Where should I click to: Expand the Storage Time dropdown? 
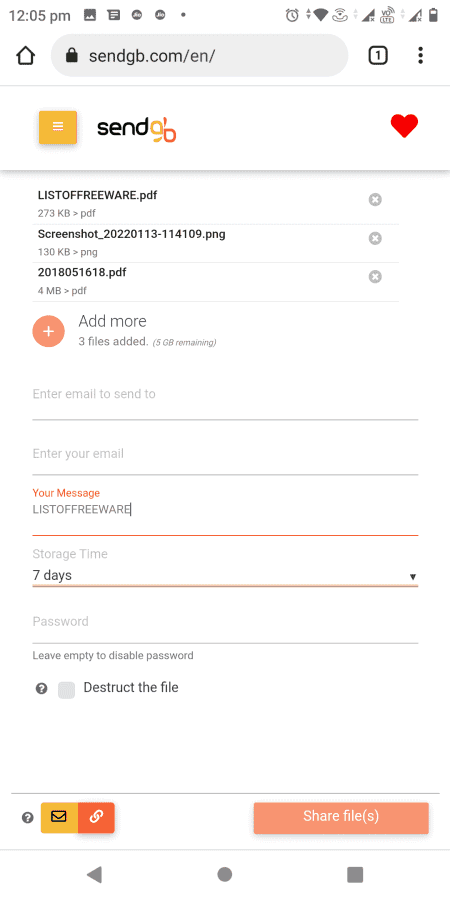225,575
